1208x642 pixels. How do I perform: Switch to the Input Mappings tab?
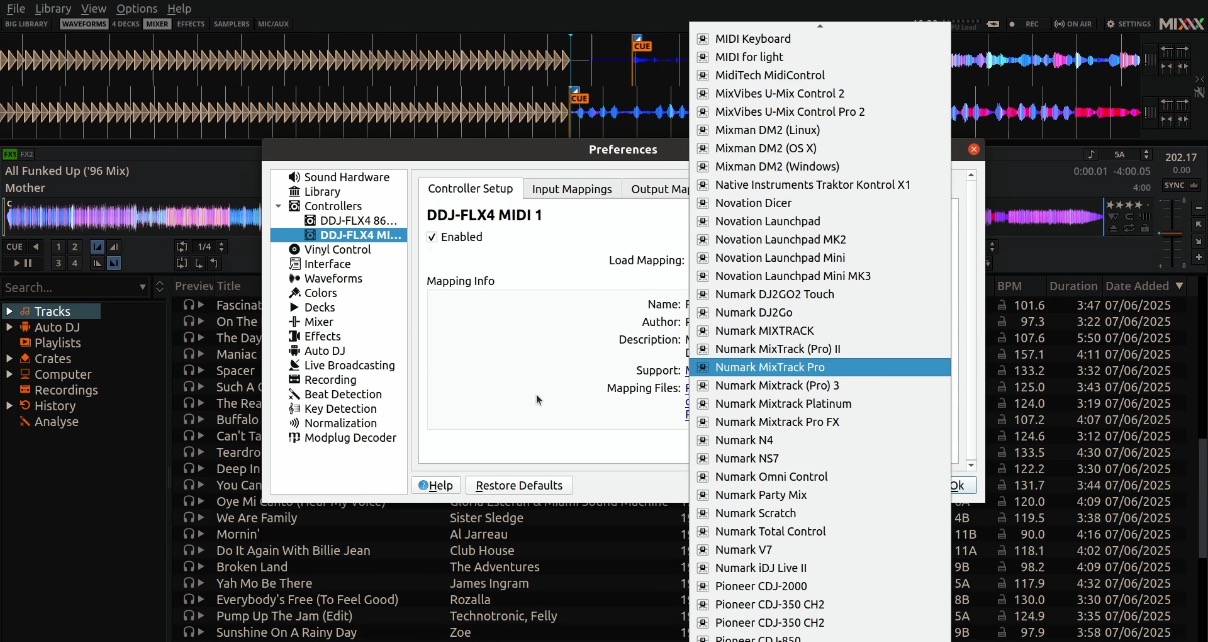coord(572,188)
